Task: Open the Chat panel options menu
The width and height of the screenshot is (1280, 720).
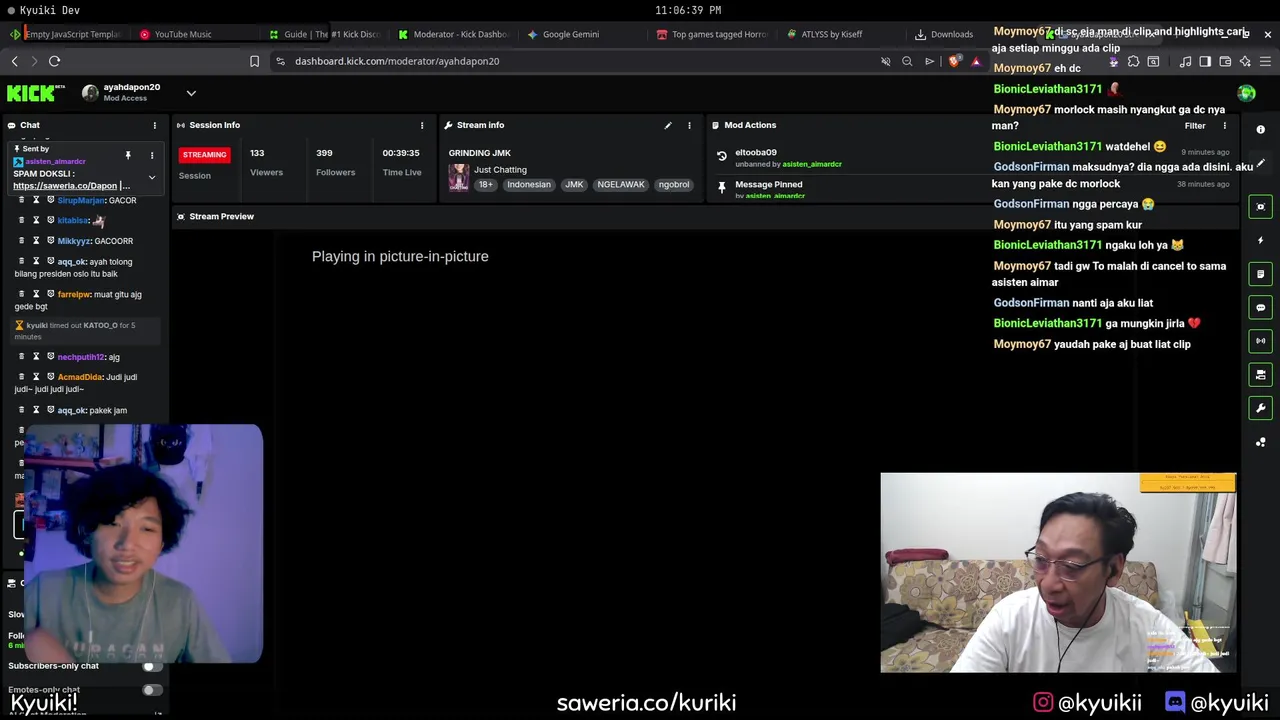Action: point(154,125)
